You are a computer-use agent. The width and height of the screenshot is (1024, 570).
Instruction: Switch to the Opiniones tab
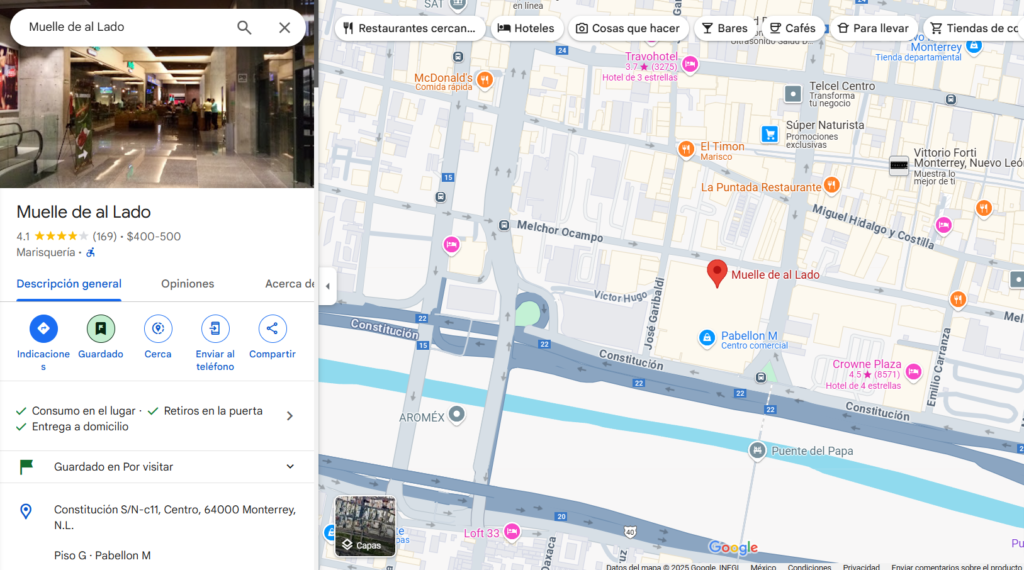188,284
